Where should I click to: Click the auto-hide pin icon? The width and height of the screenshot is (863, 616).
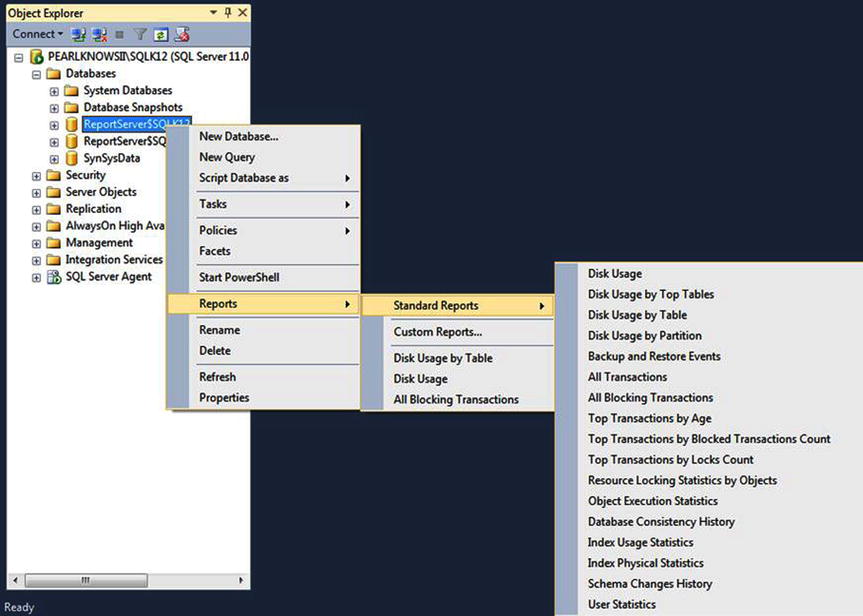coord(228,13)
